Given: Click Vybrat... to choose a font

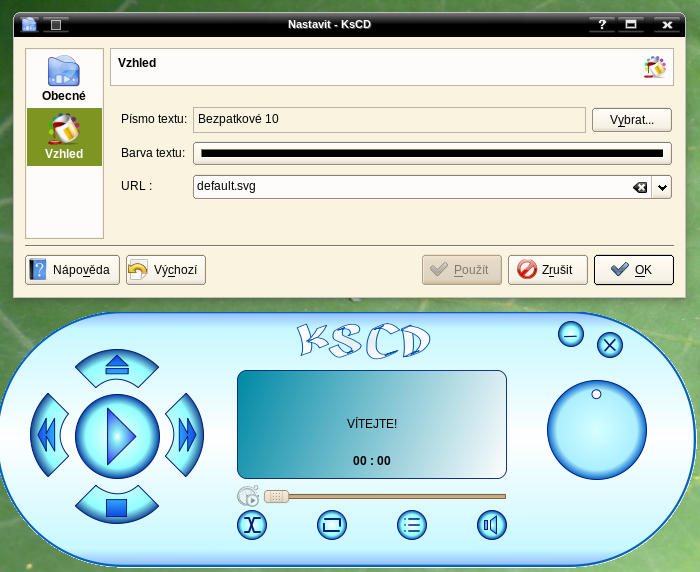Looking at the screenshot, I should pos(632,120).
